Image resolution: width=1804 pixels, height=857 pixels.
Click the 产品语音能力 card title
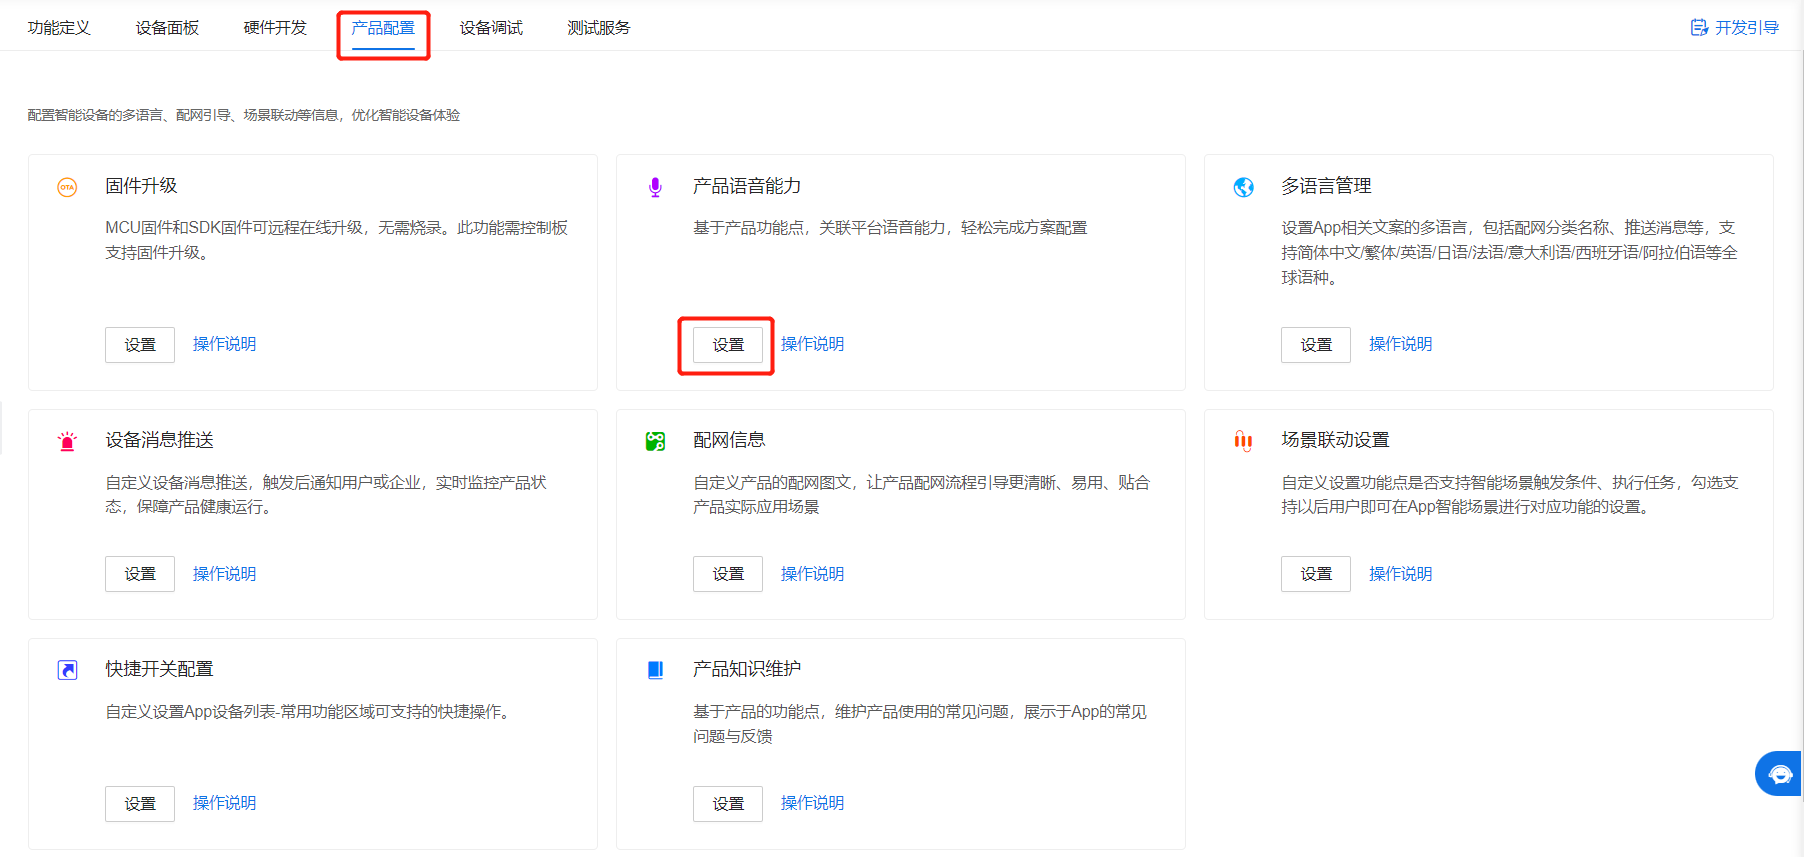pyautogui.click(x=747, y=186)
